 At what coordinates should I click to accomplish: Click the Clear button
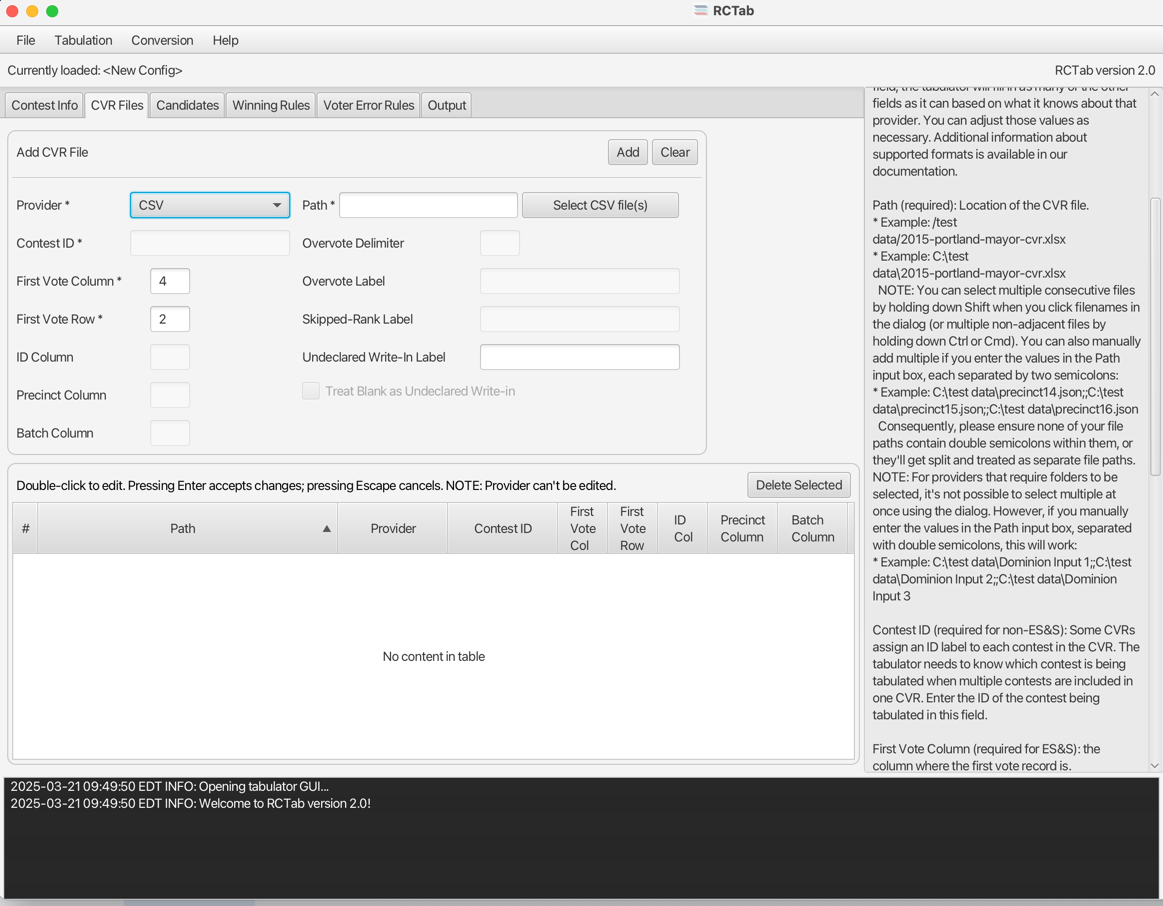click(675, 152)
